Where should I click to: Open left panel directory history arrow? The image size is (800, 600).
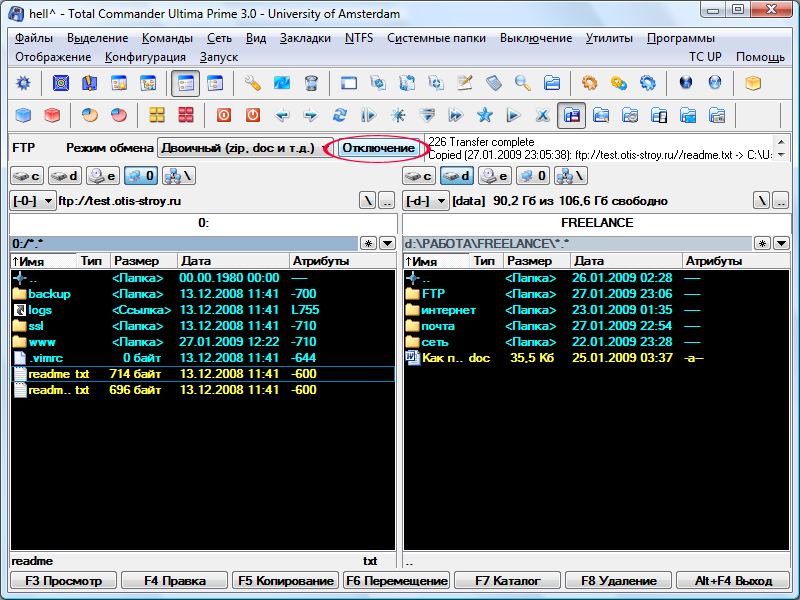(387, 243)
